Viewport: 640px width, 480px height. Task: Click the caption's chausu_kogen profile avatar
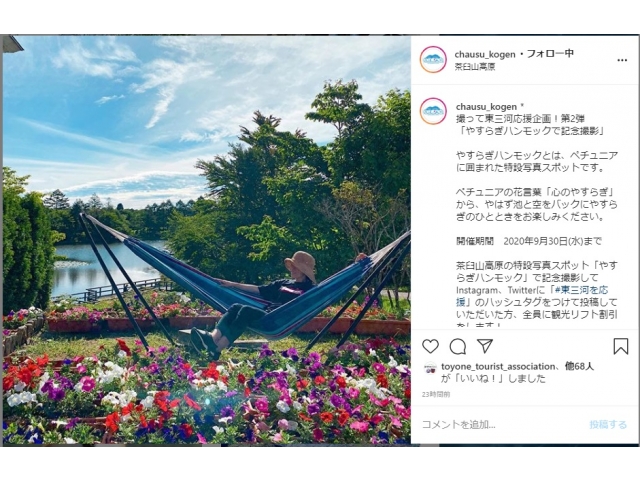click(x=433, y=111)
